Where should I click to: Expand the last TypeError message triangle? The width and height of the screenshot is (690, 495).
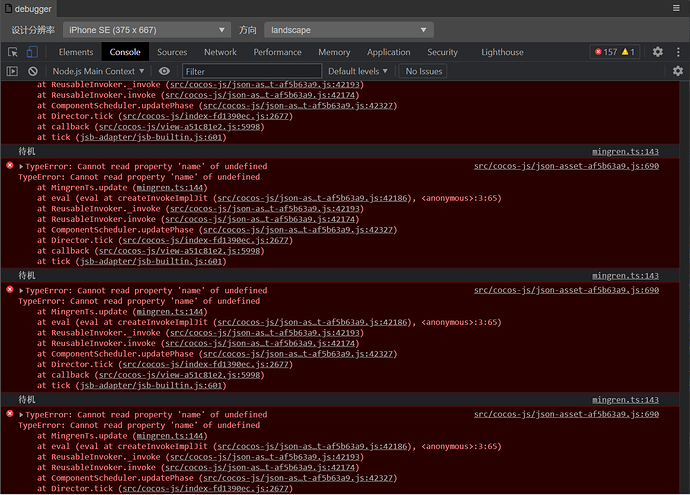[21, 414]
